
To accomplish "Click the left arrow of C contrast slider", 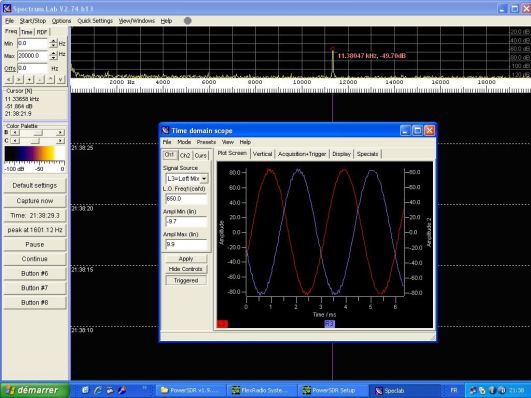I will click(15, 141).
